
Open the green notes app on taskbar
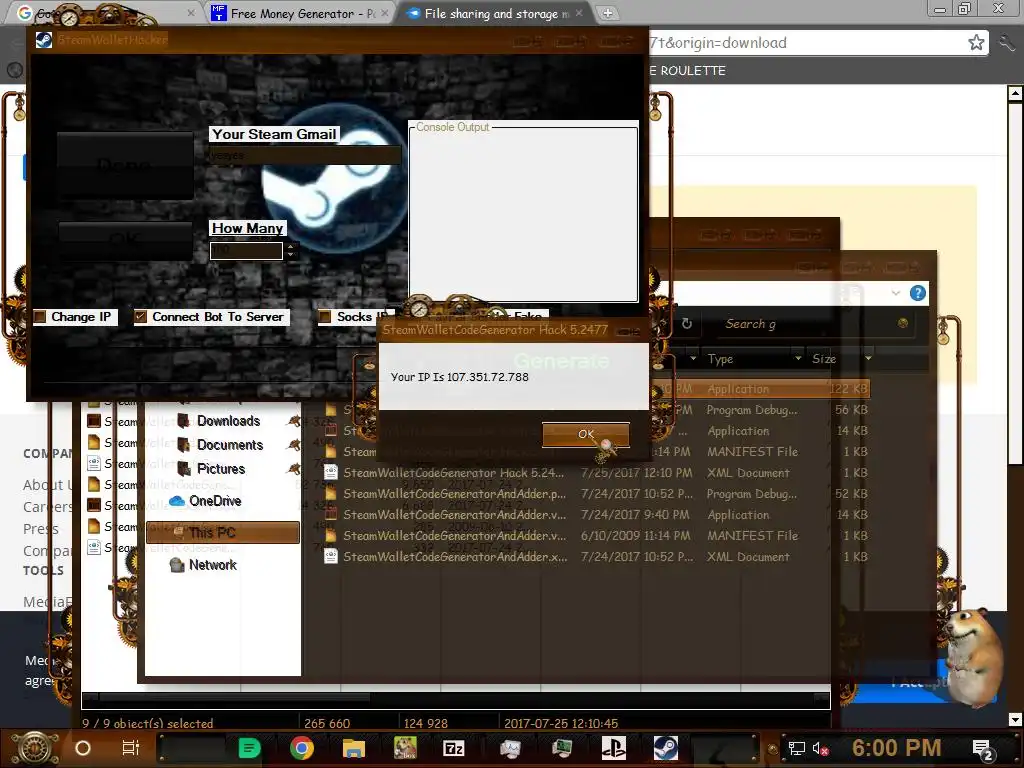249,748
